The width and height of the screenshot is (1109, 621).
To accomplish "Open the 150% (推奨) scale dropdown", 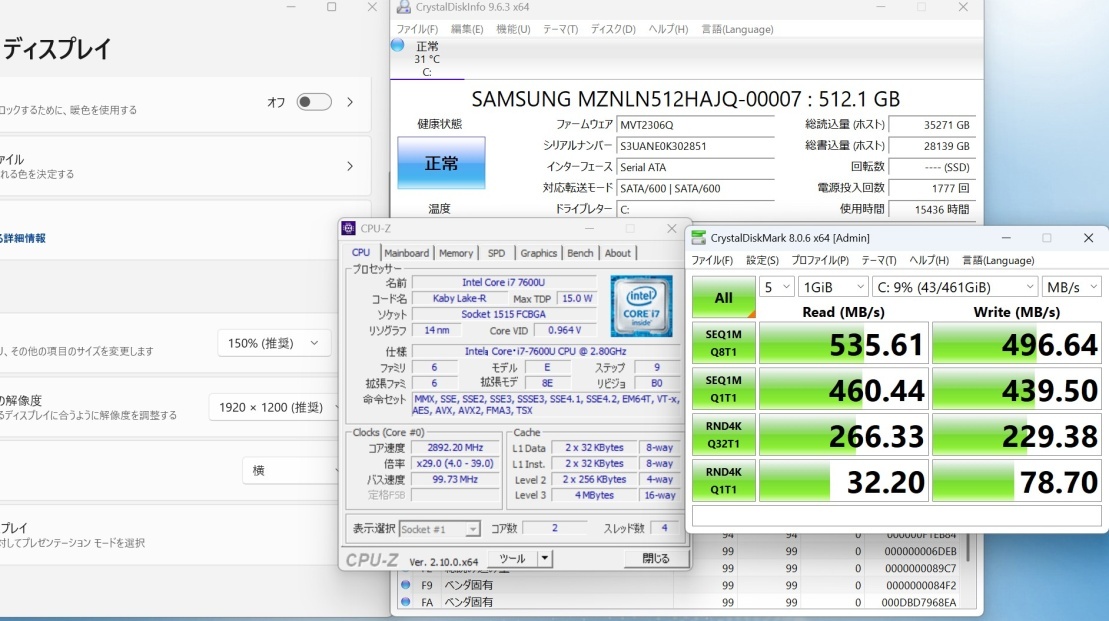I will [273, 343].
